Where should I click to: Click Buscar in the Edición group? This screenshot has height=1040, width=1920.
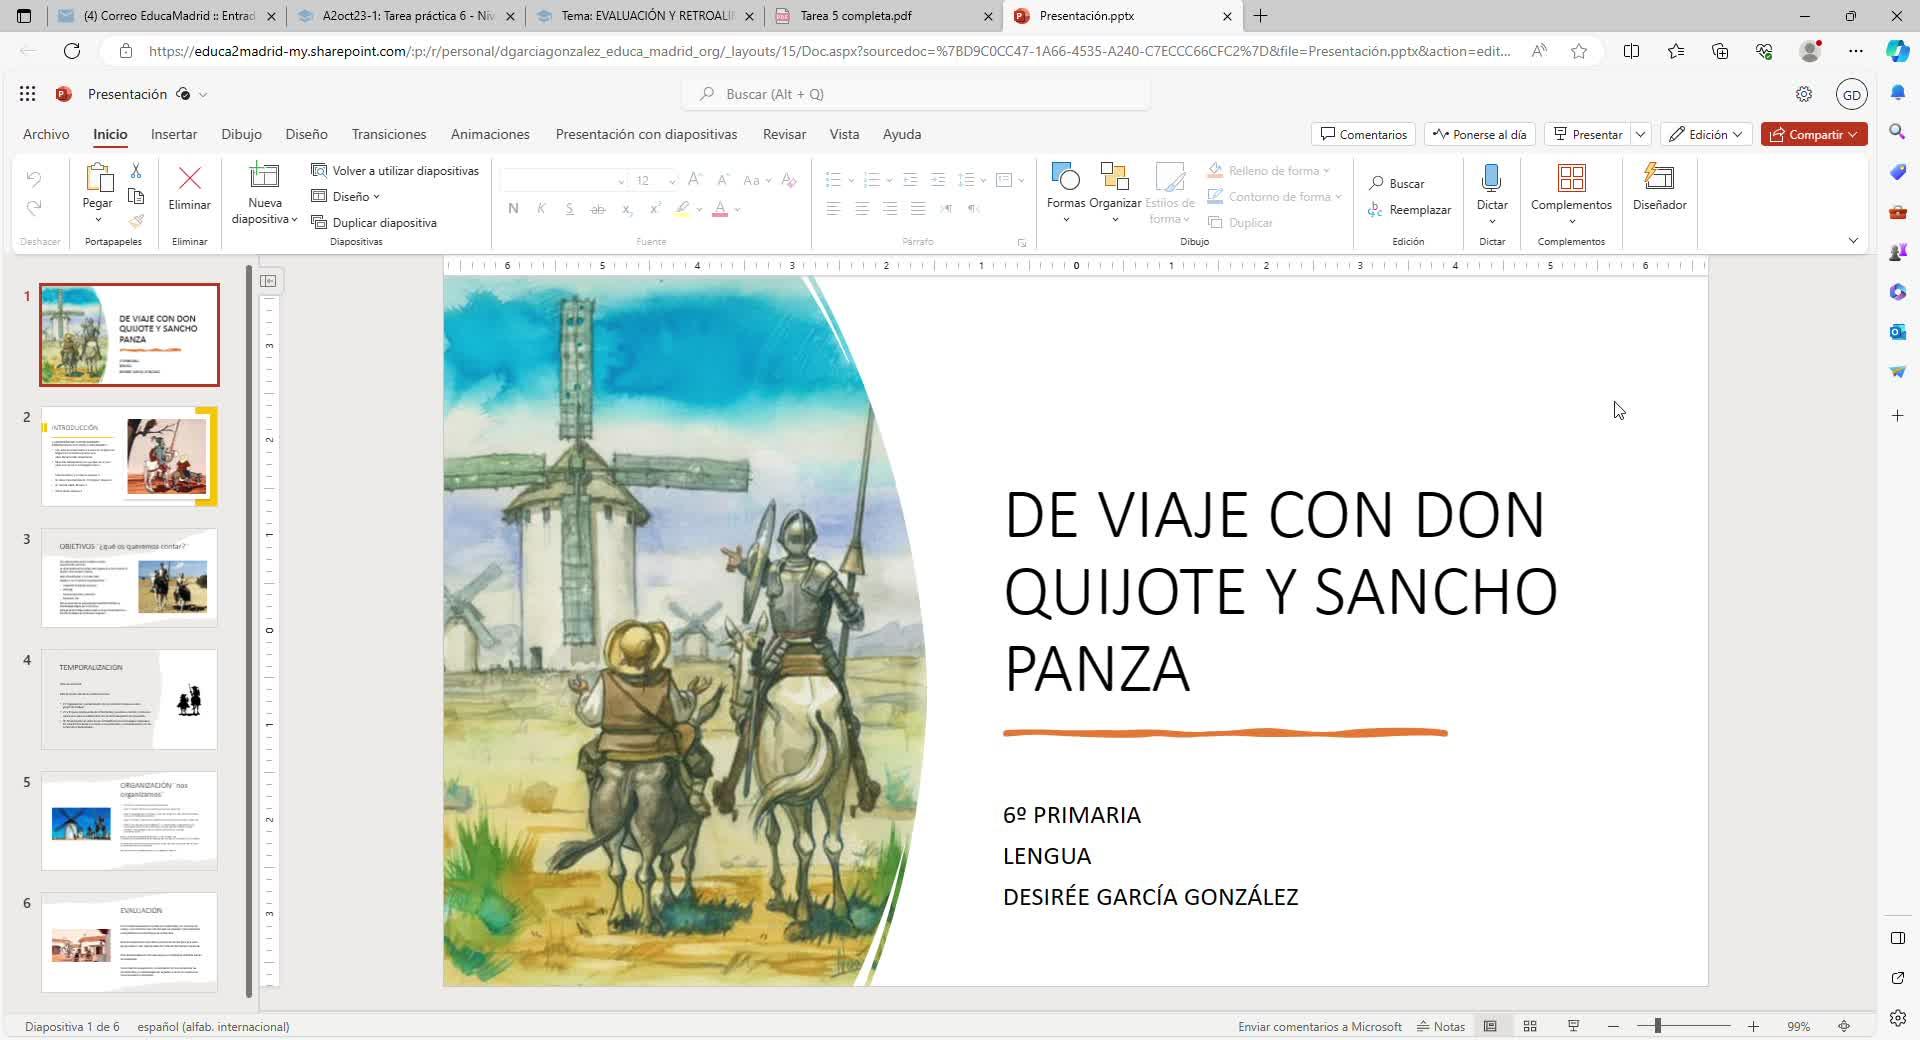pyautogui.click(x=1397, y=184)
